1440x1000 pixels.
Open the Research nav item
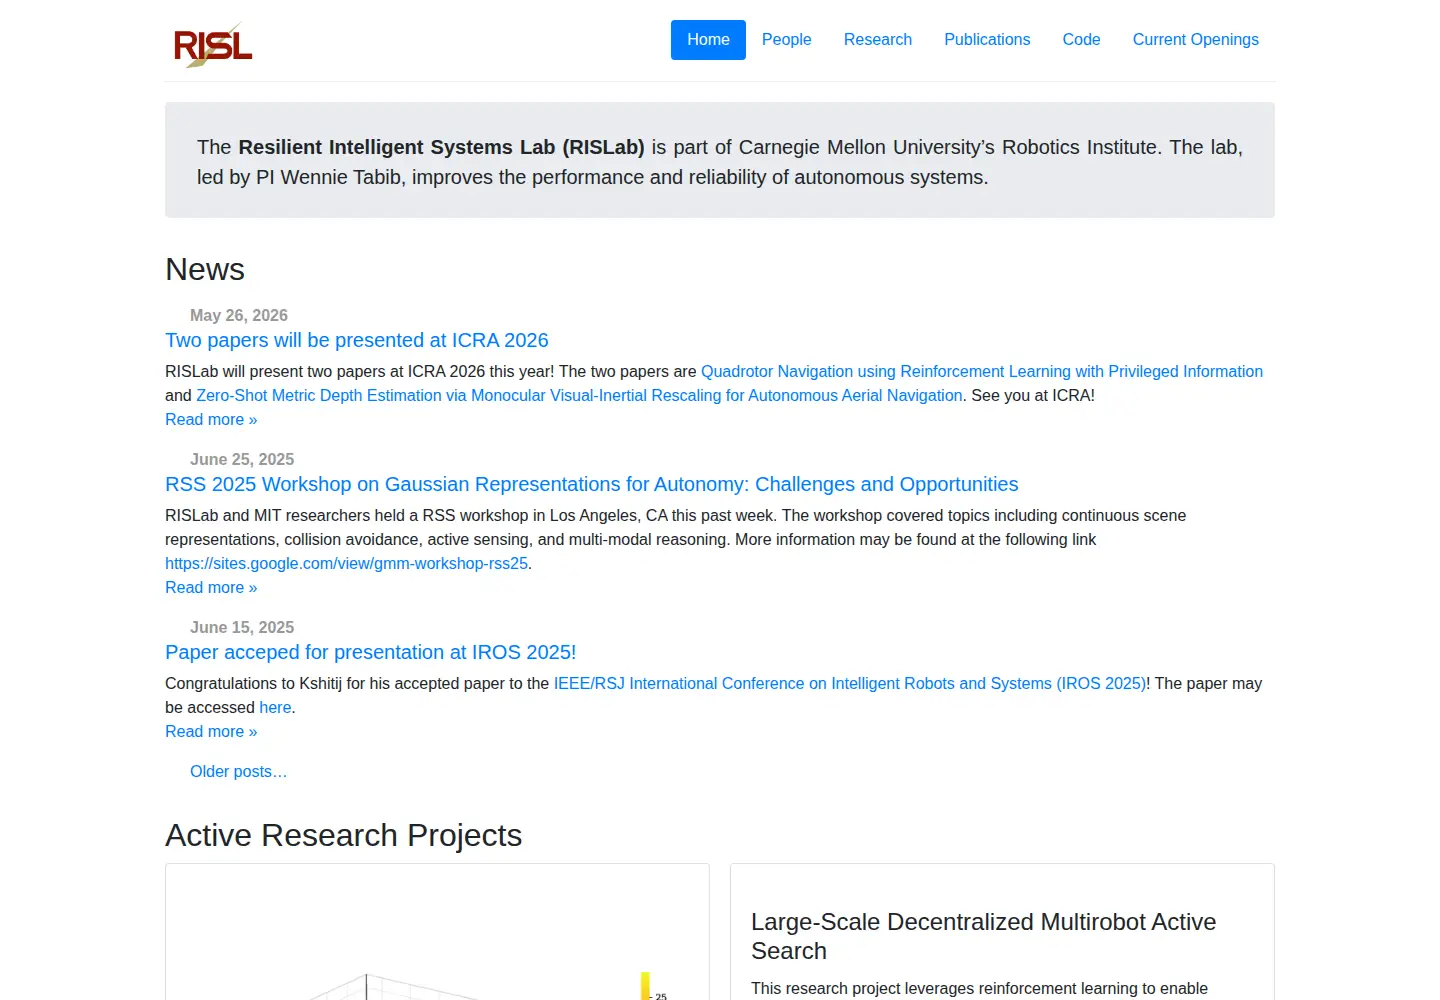point(877,40)
